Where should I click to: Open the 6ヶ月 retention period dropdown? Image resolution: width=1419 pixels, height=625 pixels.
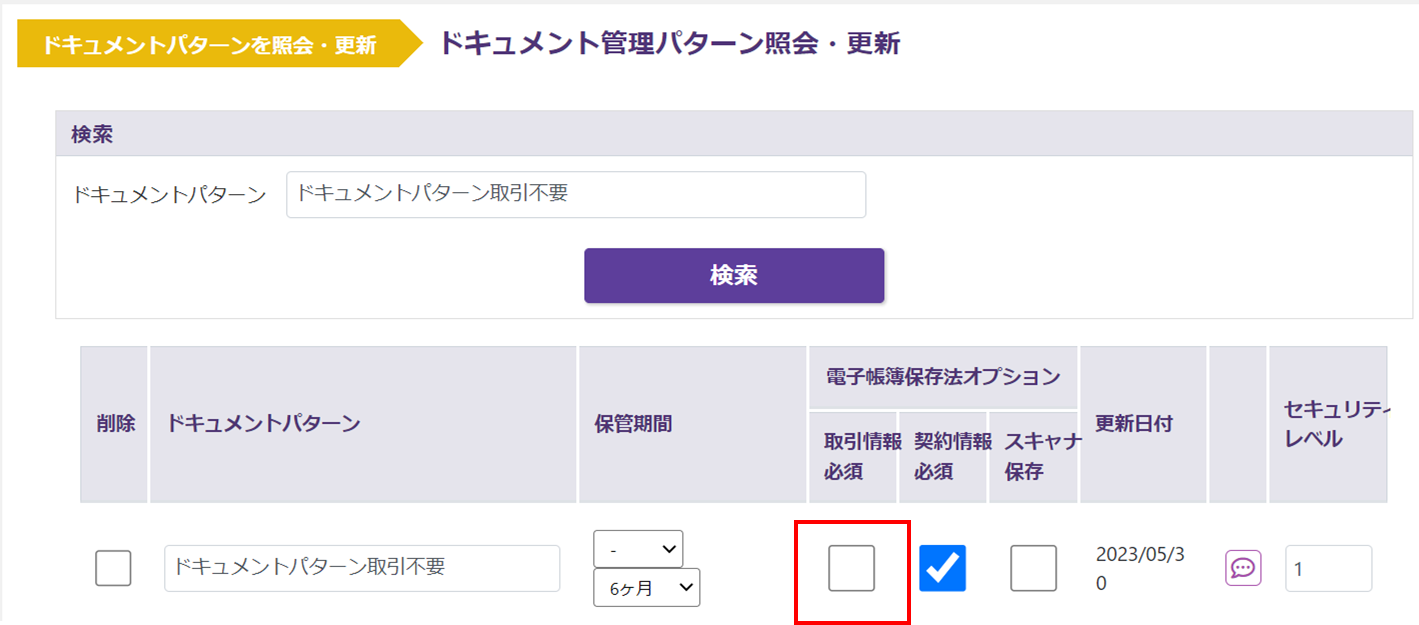pos(646,588)
